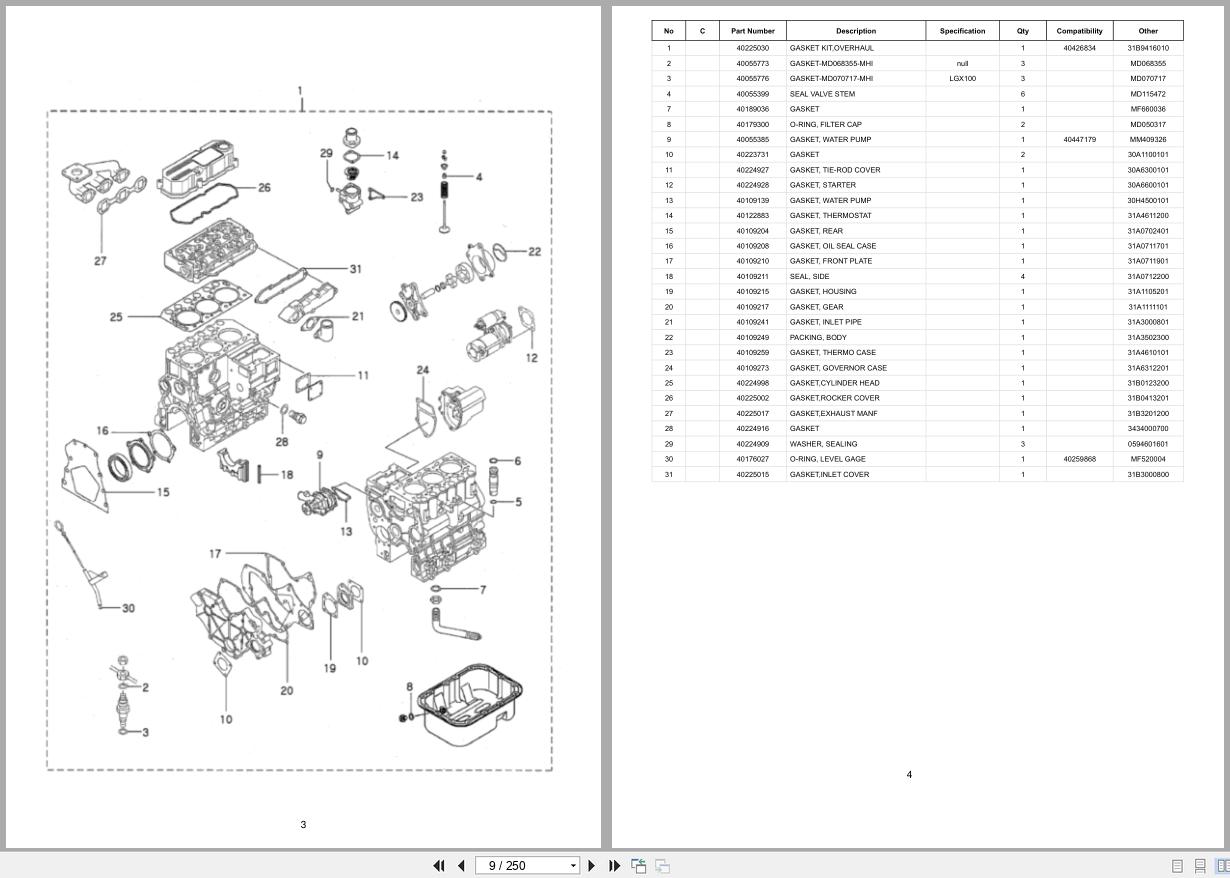This screenshot has width=1230, height=878.
Task: Switch to two-page facing layout
Action: pos(1222,866)
